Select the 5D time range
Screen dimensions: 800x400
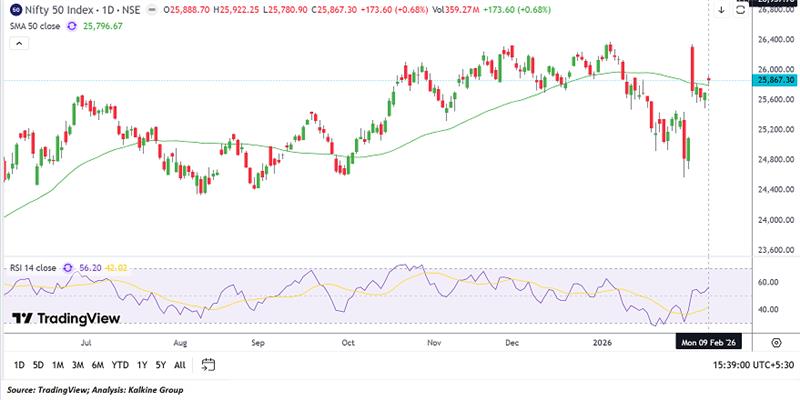coord(39,366)
